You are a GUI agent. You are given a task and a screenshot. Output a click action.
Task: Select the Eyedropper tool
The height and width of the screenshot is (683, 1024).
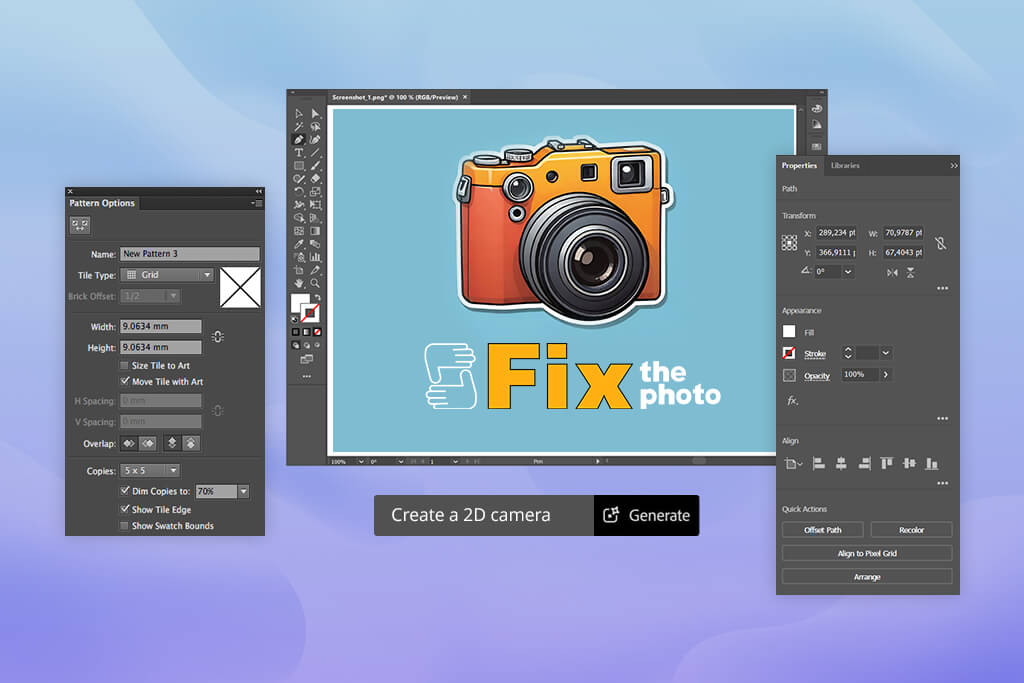point(298,244)
